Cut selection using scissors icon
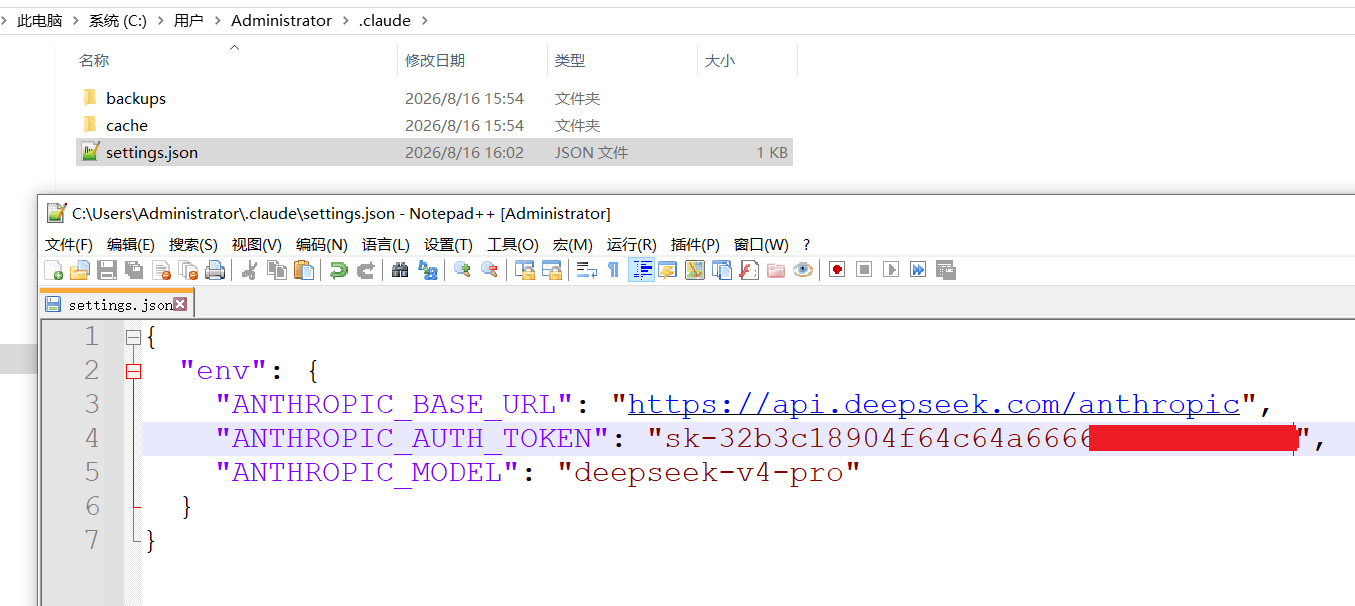This screenshot has height=606, width=1355. tap(250, 270)
